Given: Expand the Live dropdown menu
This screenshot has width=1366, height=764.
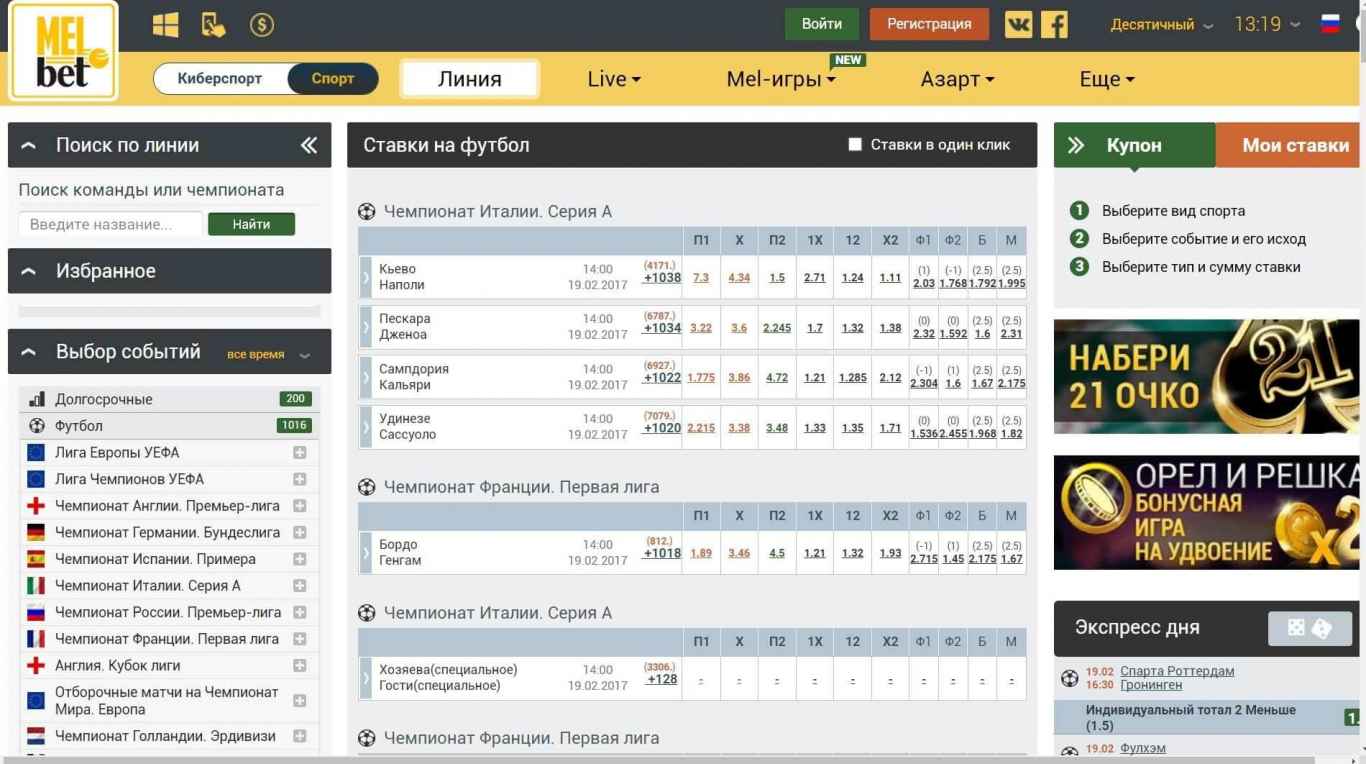Looking at the screenshot, I should point(613,79).
